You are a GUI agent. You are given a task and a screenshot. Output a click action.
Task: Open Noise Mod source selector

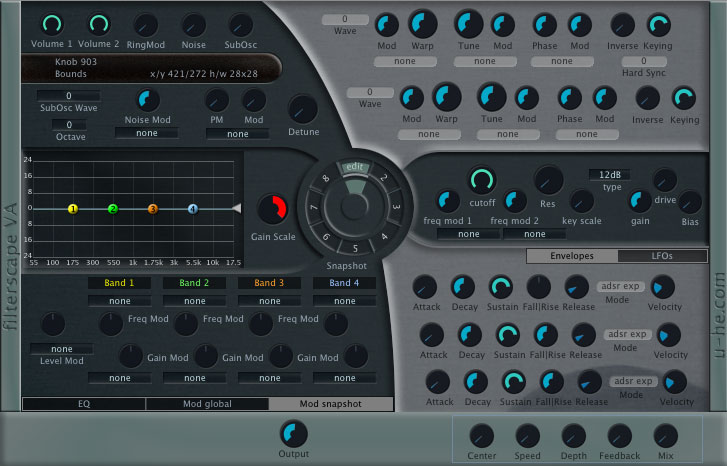coord(147,133)
